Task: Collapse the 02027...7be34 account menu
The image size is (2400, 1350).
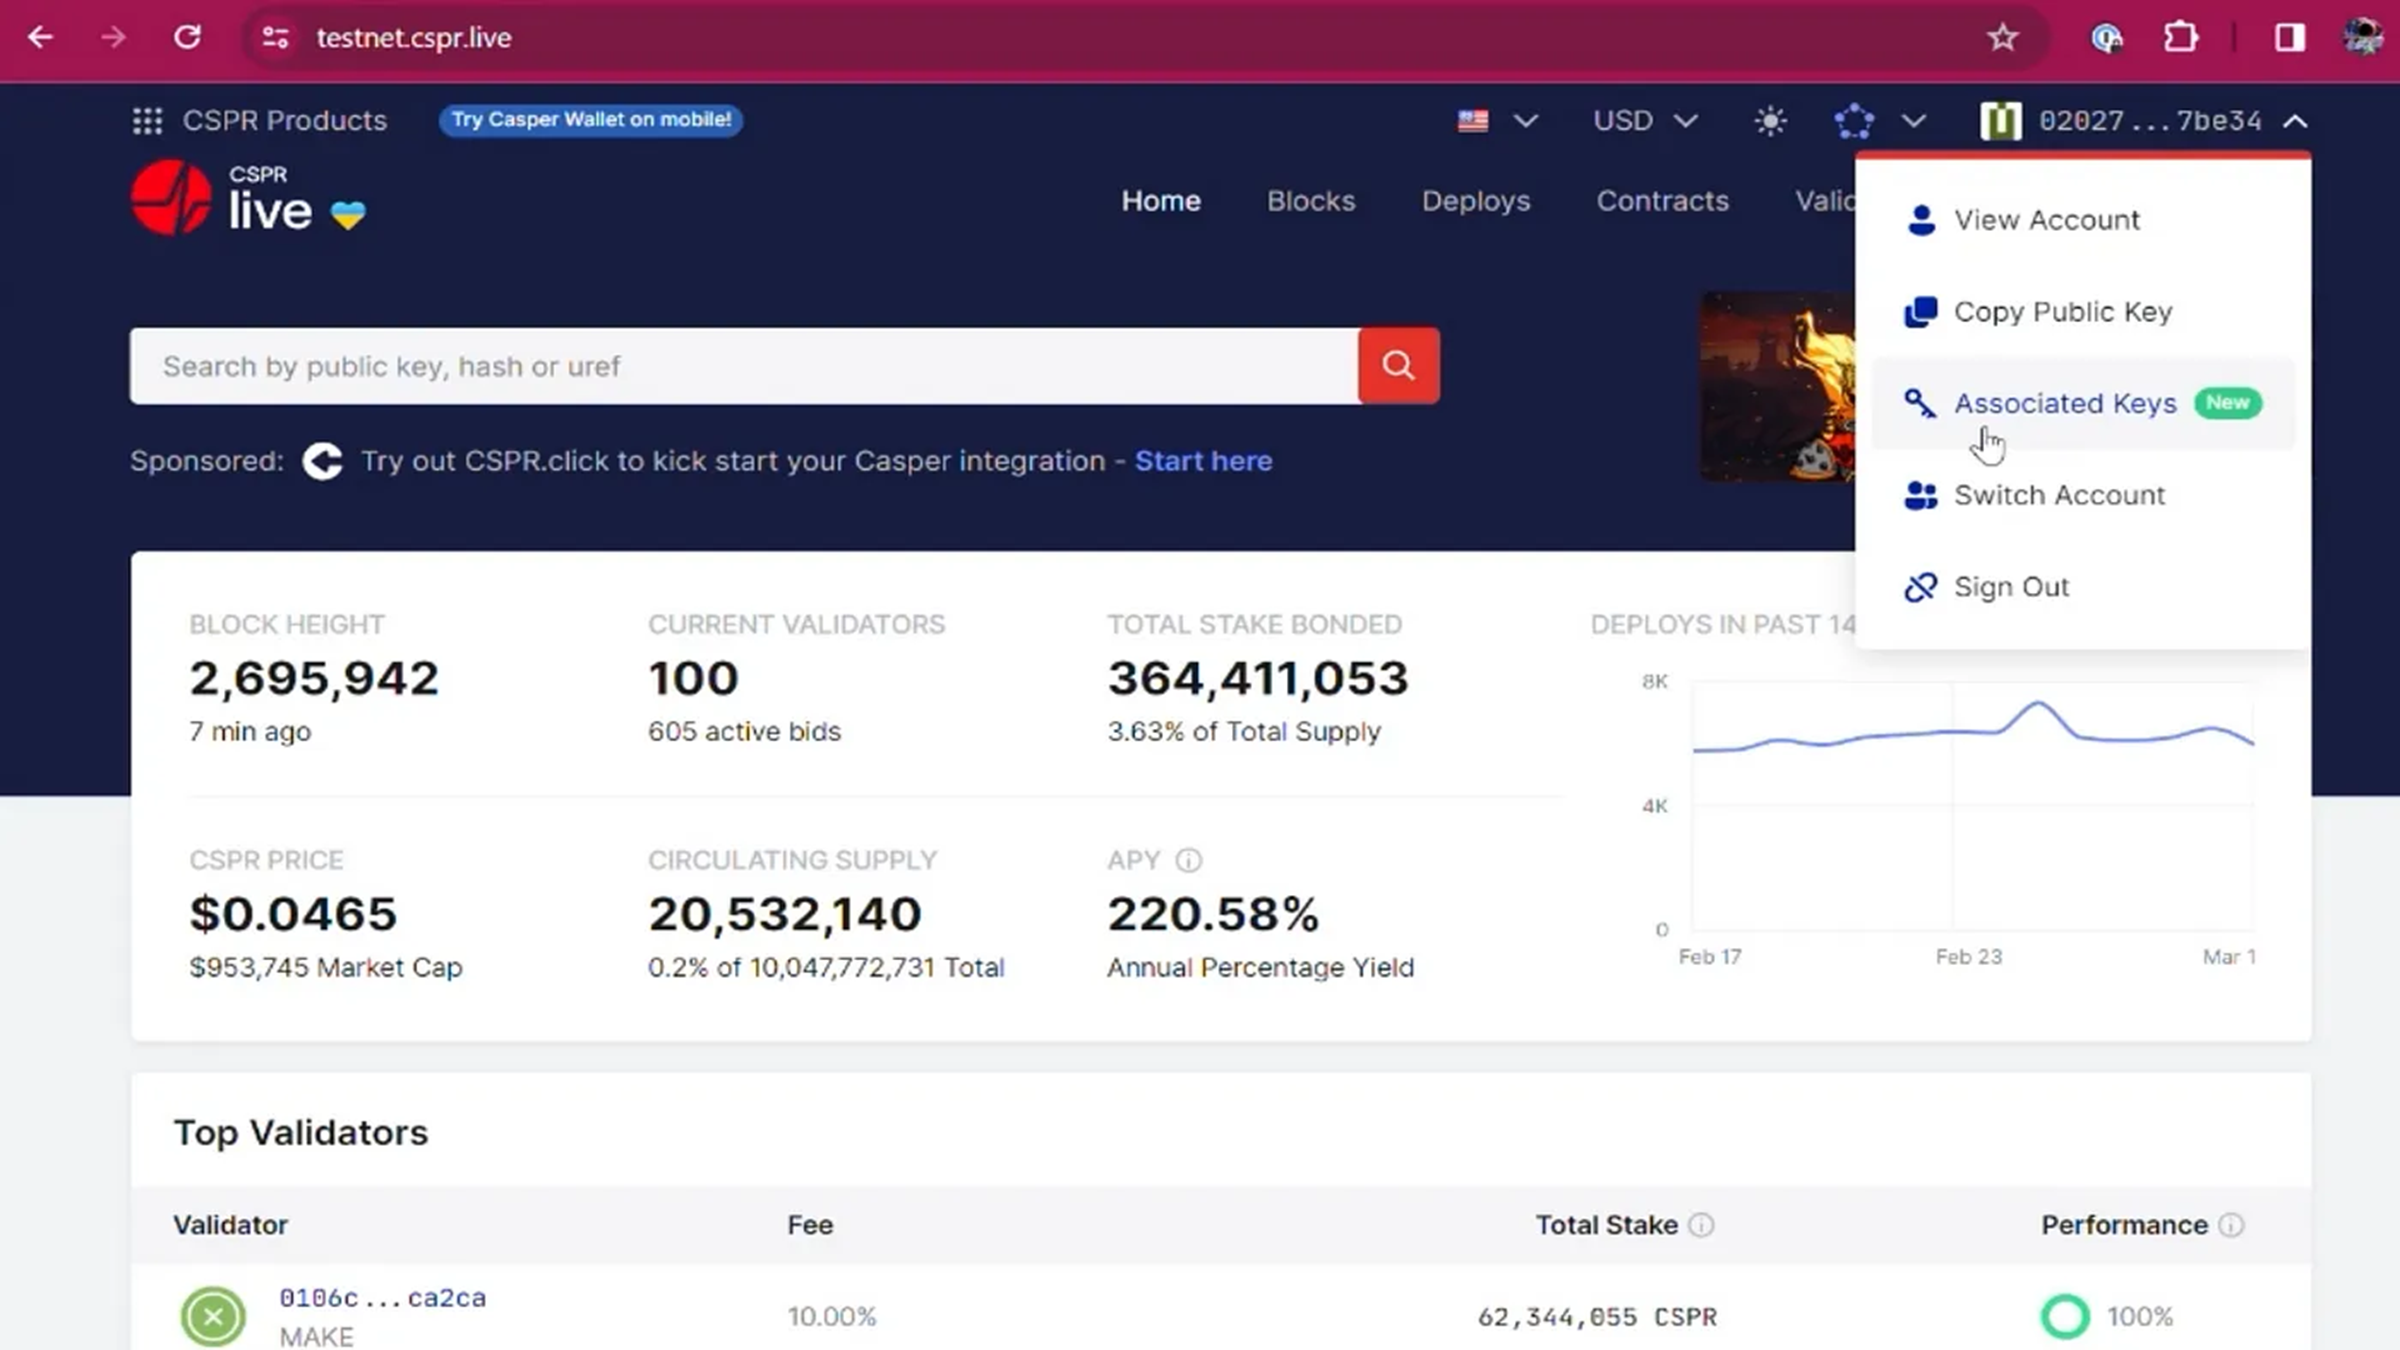Action: [2296, 121]
